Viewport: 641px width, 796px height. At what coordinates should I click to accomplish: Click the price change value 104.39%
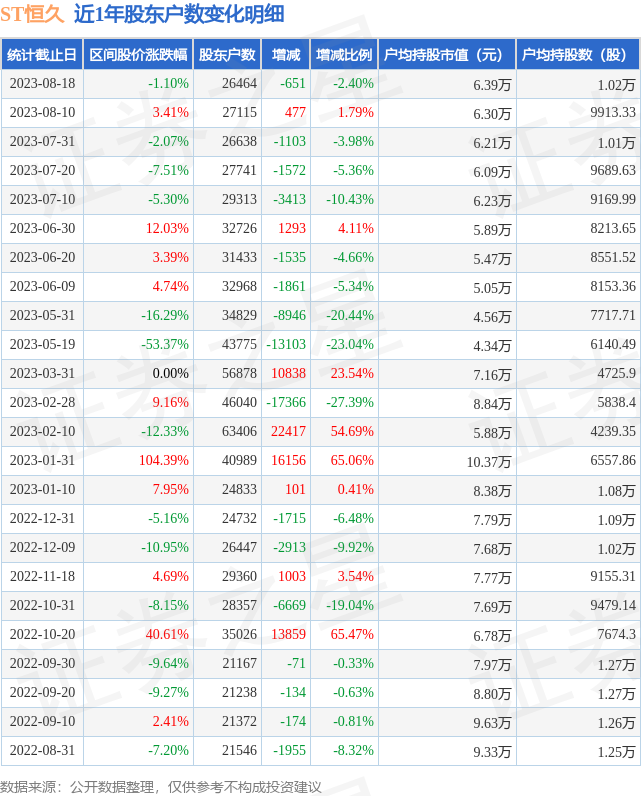coord(164,460)
